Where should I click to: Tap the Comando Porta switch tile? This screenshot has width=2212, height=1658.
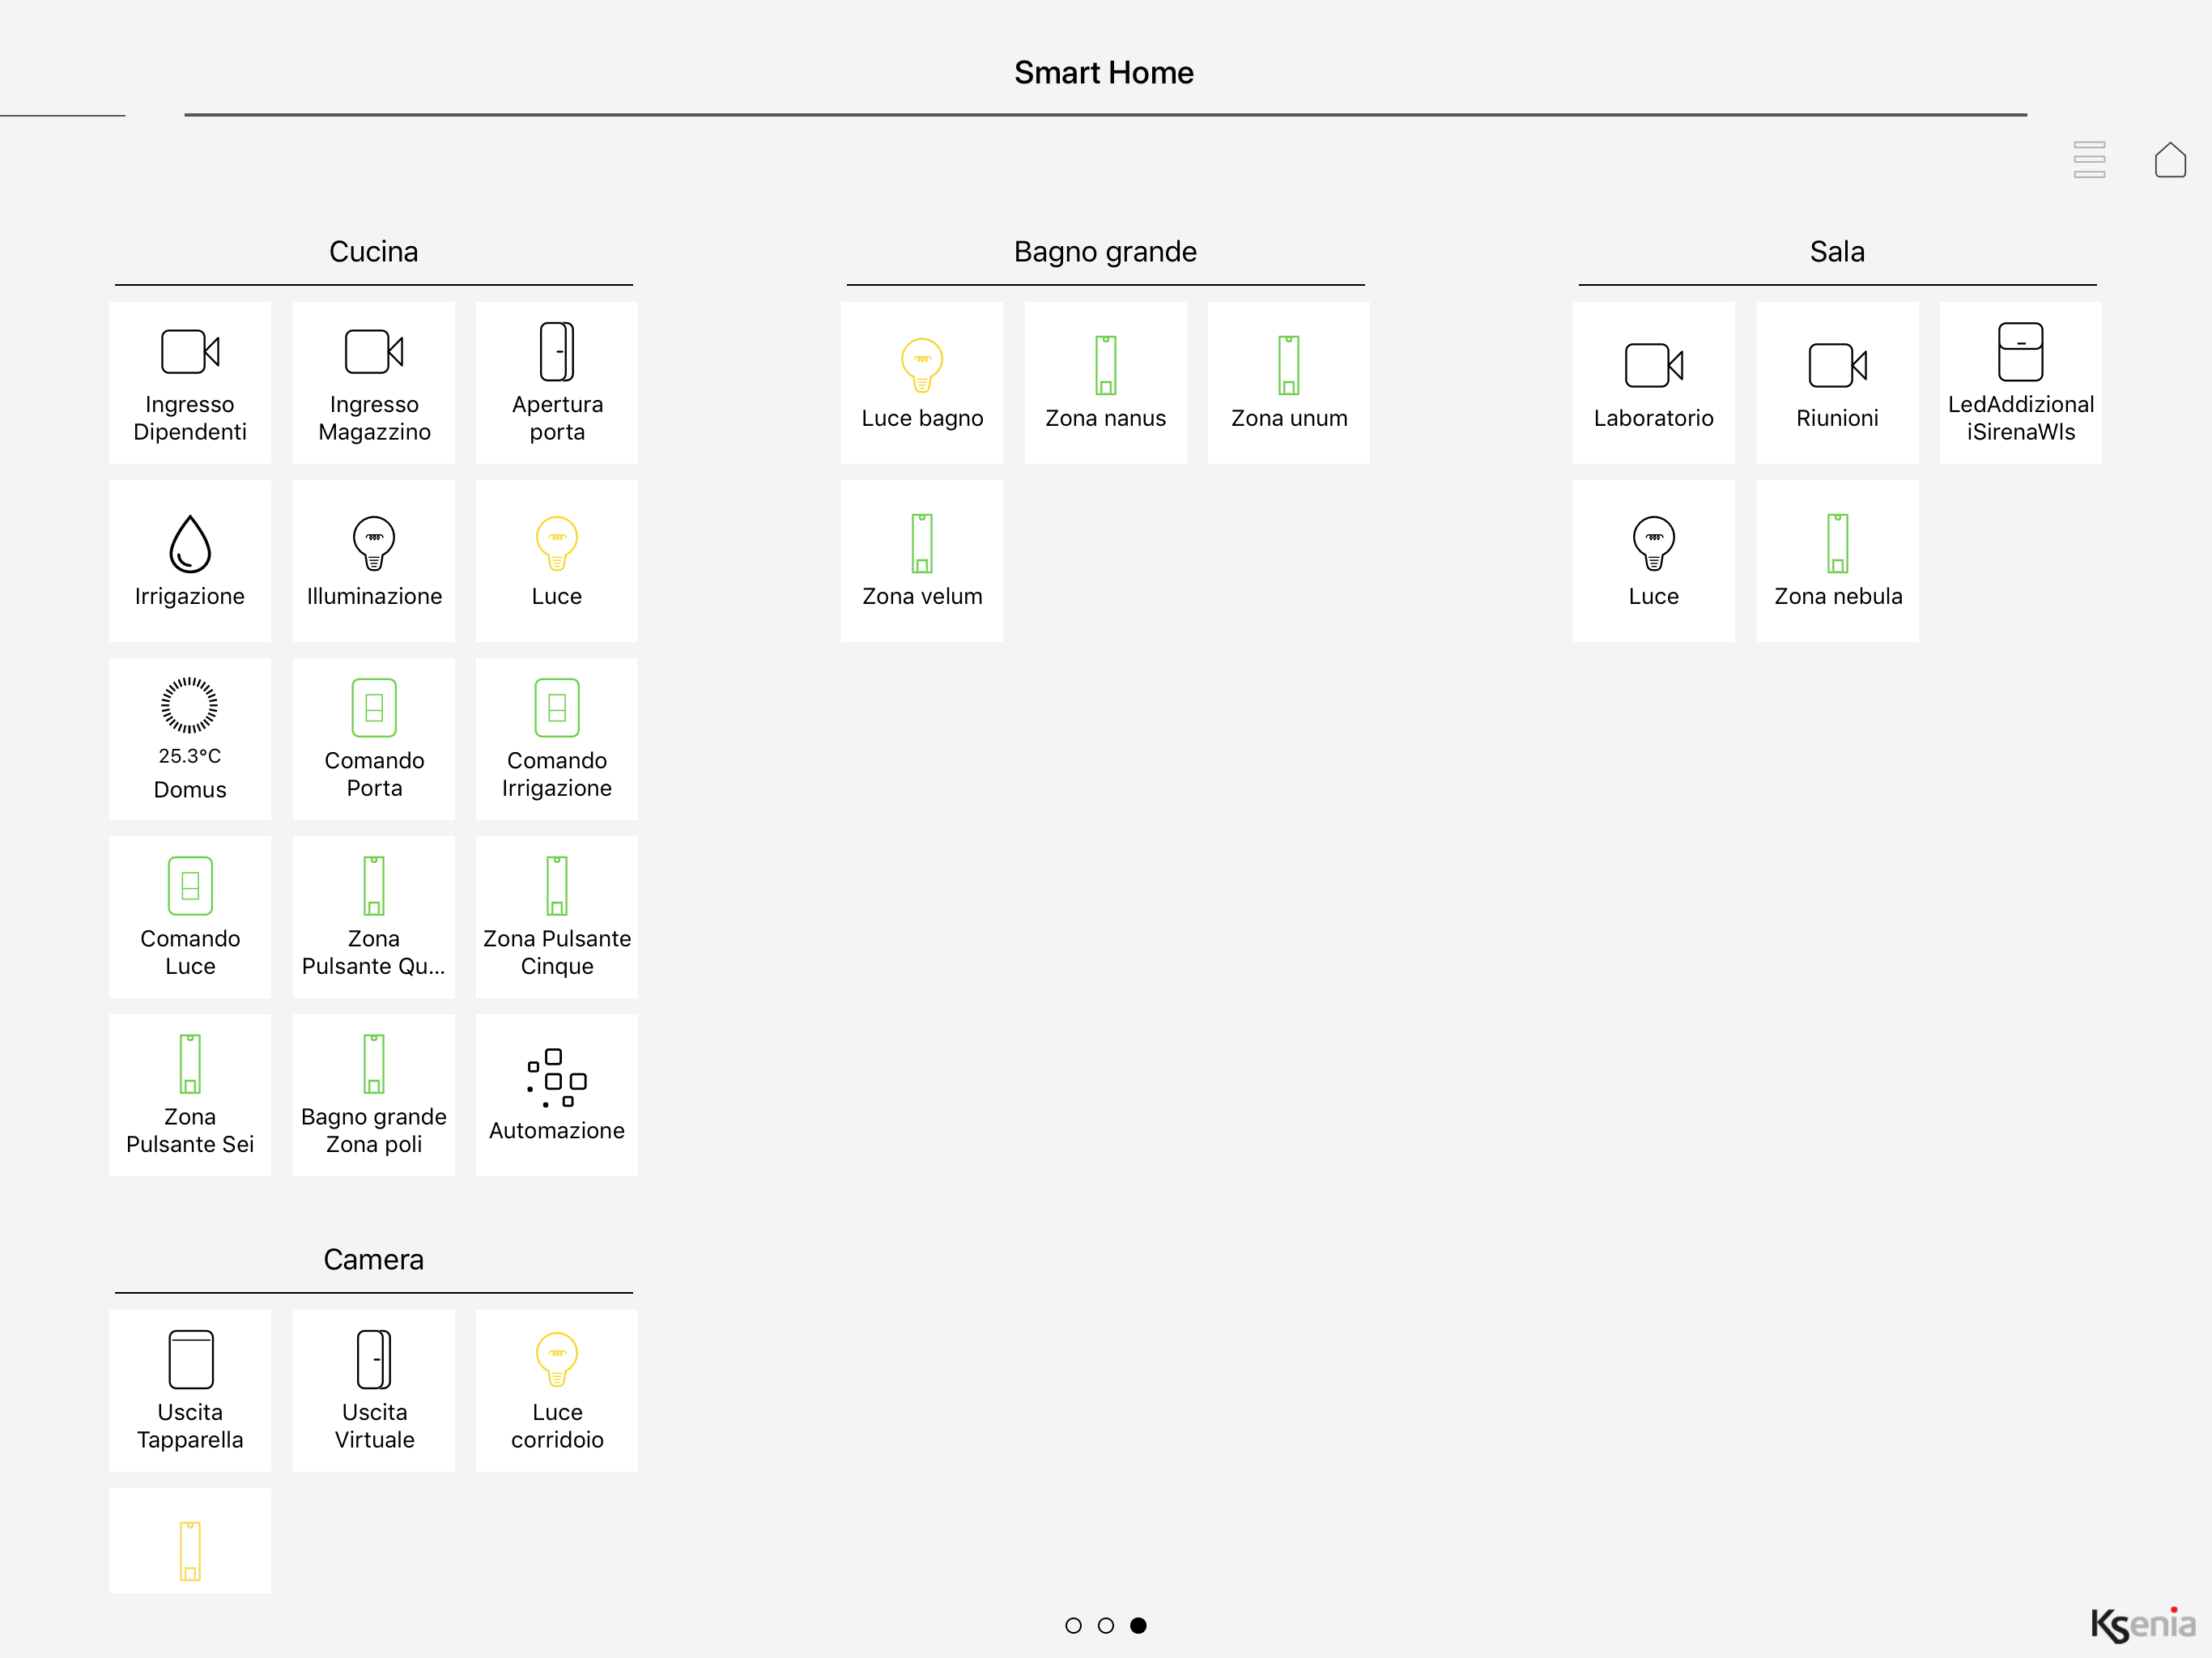(374, 739)
